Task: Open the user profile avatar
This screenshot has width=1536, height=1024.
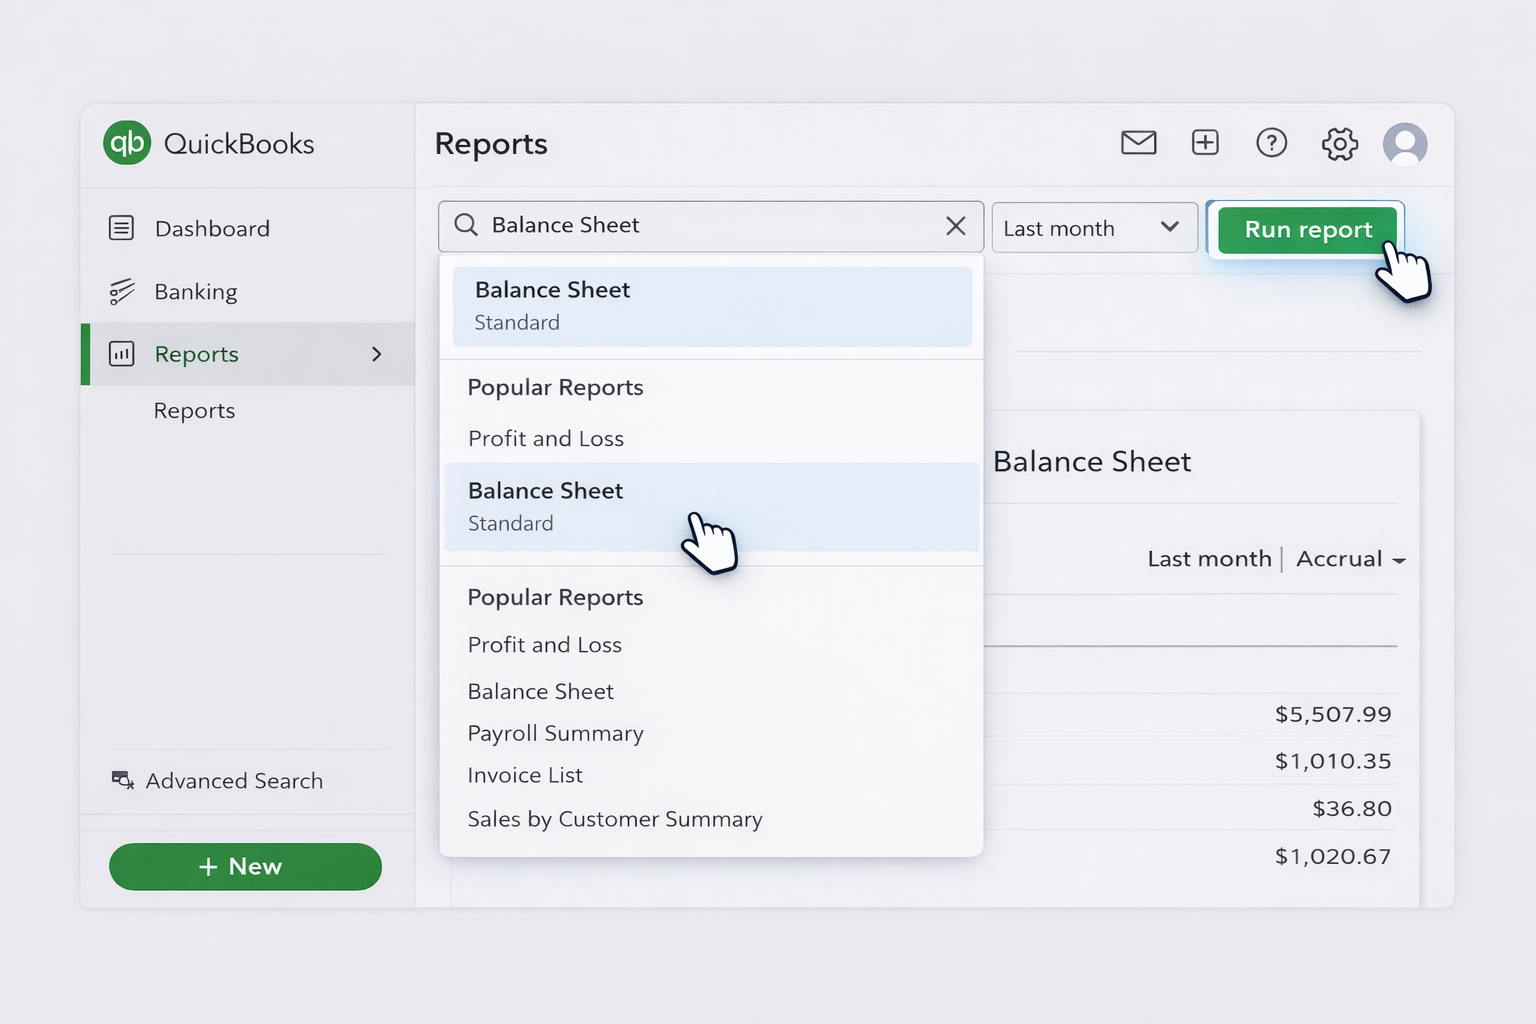Action: coord(1405,144)
